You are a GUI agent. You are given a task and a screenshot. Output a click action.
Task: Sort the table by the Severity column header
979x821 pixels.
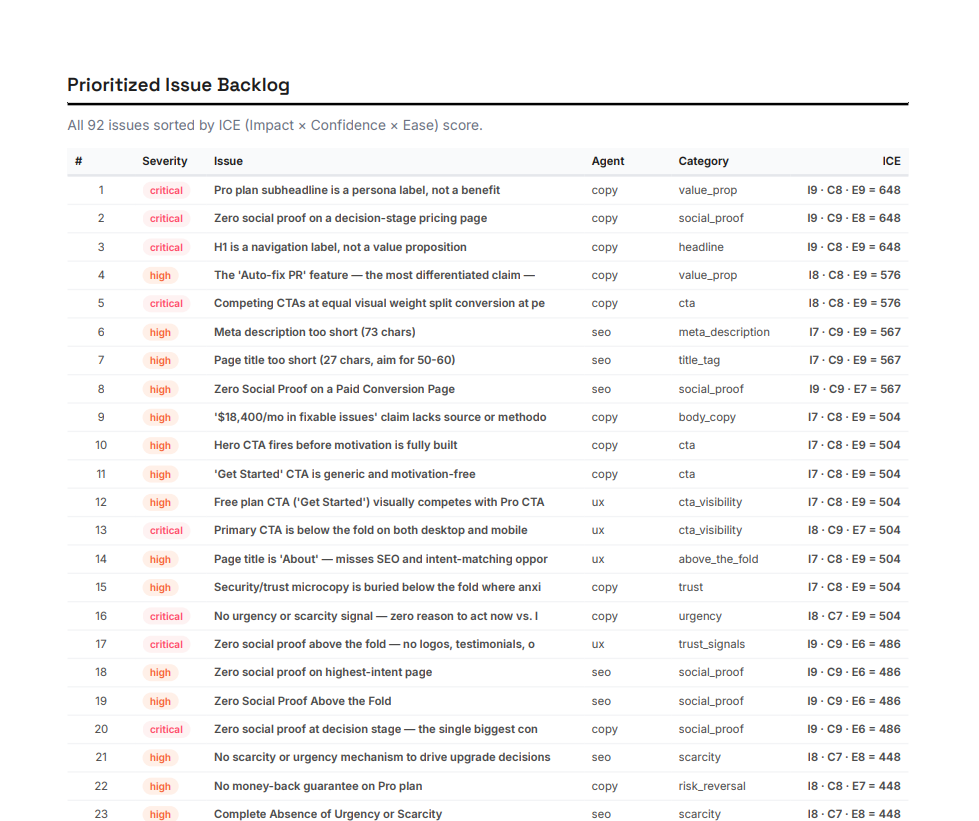point(164,161)
